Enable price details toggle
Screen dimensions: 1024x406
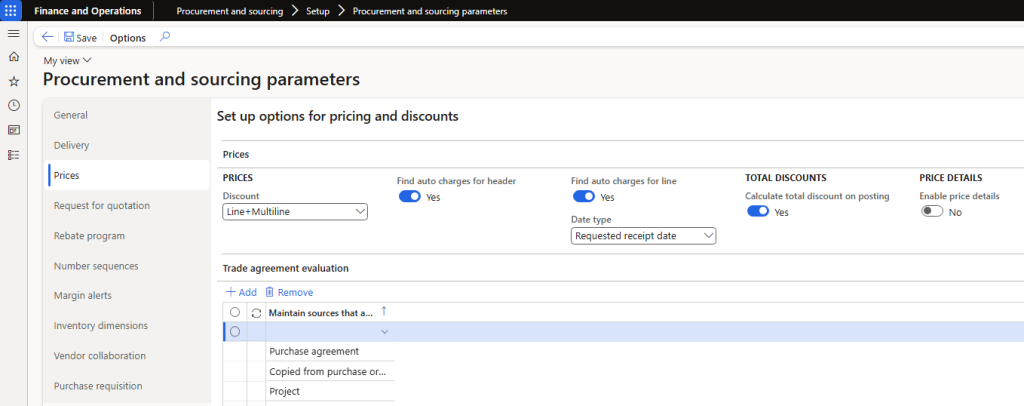(931, 212)
